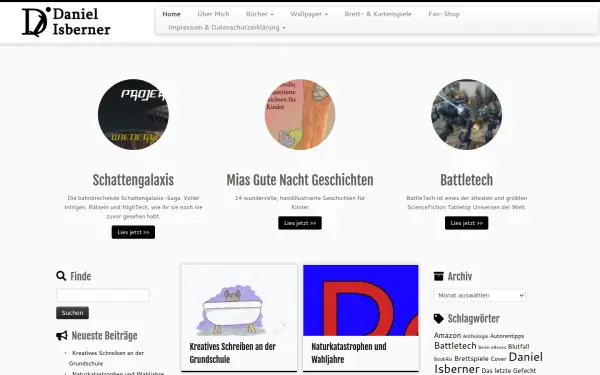The width and height of the screenshot is (600, 375).
Task: Open Brett- & Kartenspiele page
Action: pyautogui.click(x=378, y=14)
